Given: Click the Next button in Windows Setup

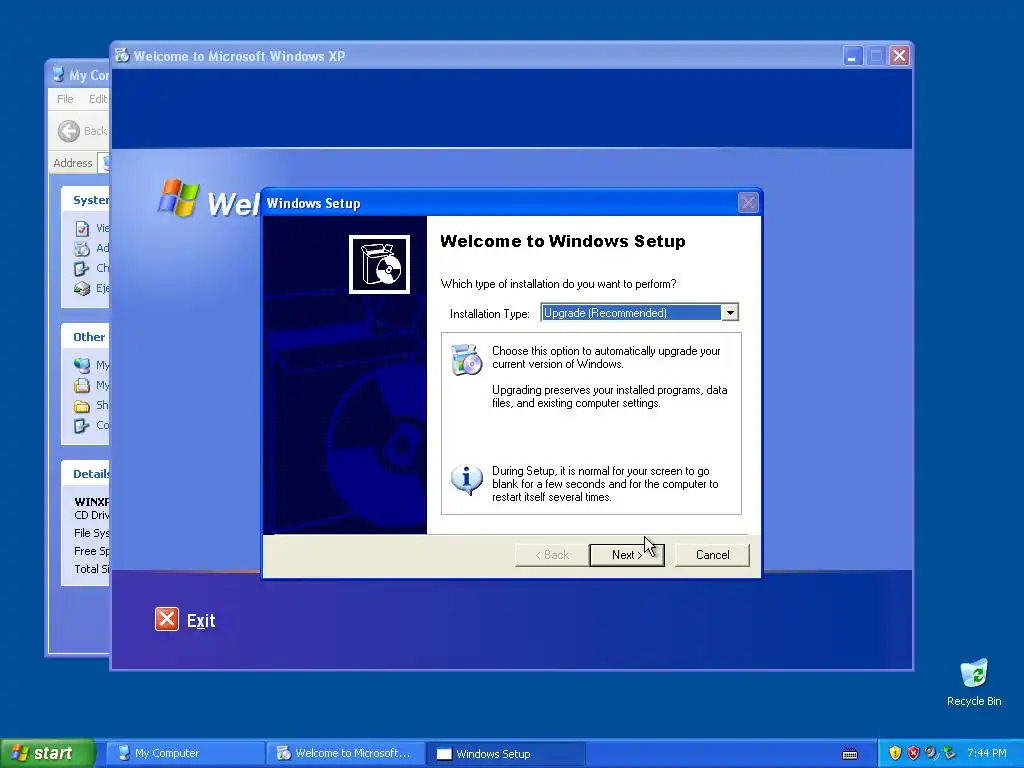Looking at the screenshot, I should (627, 555).
